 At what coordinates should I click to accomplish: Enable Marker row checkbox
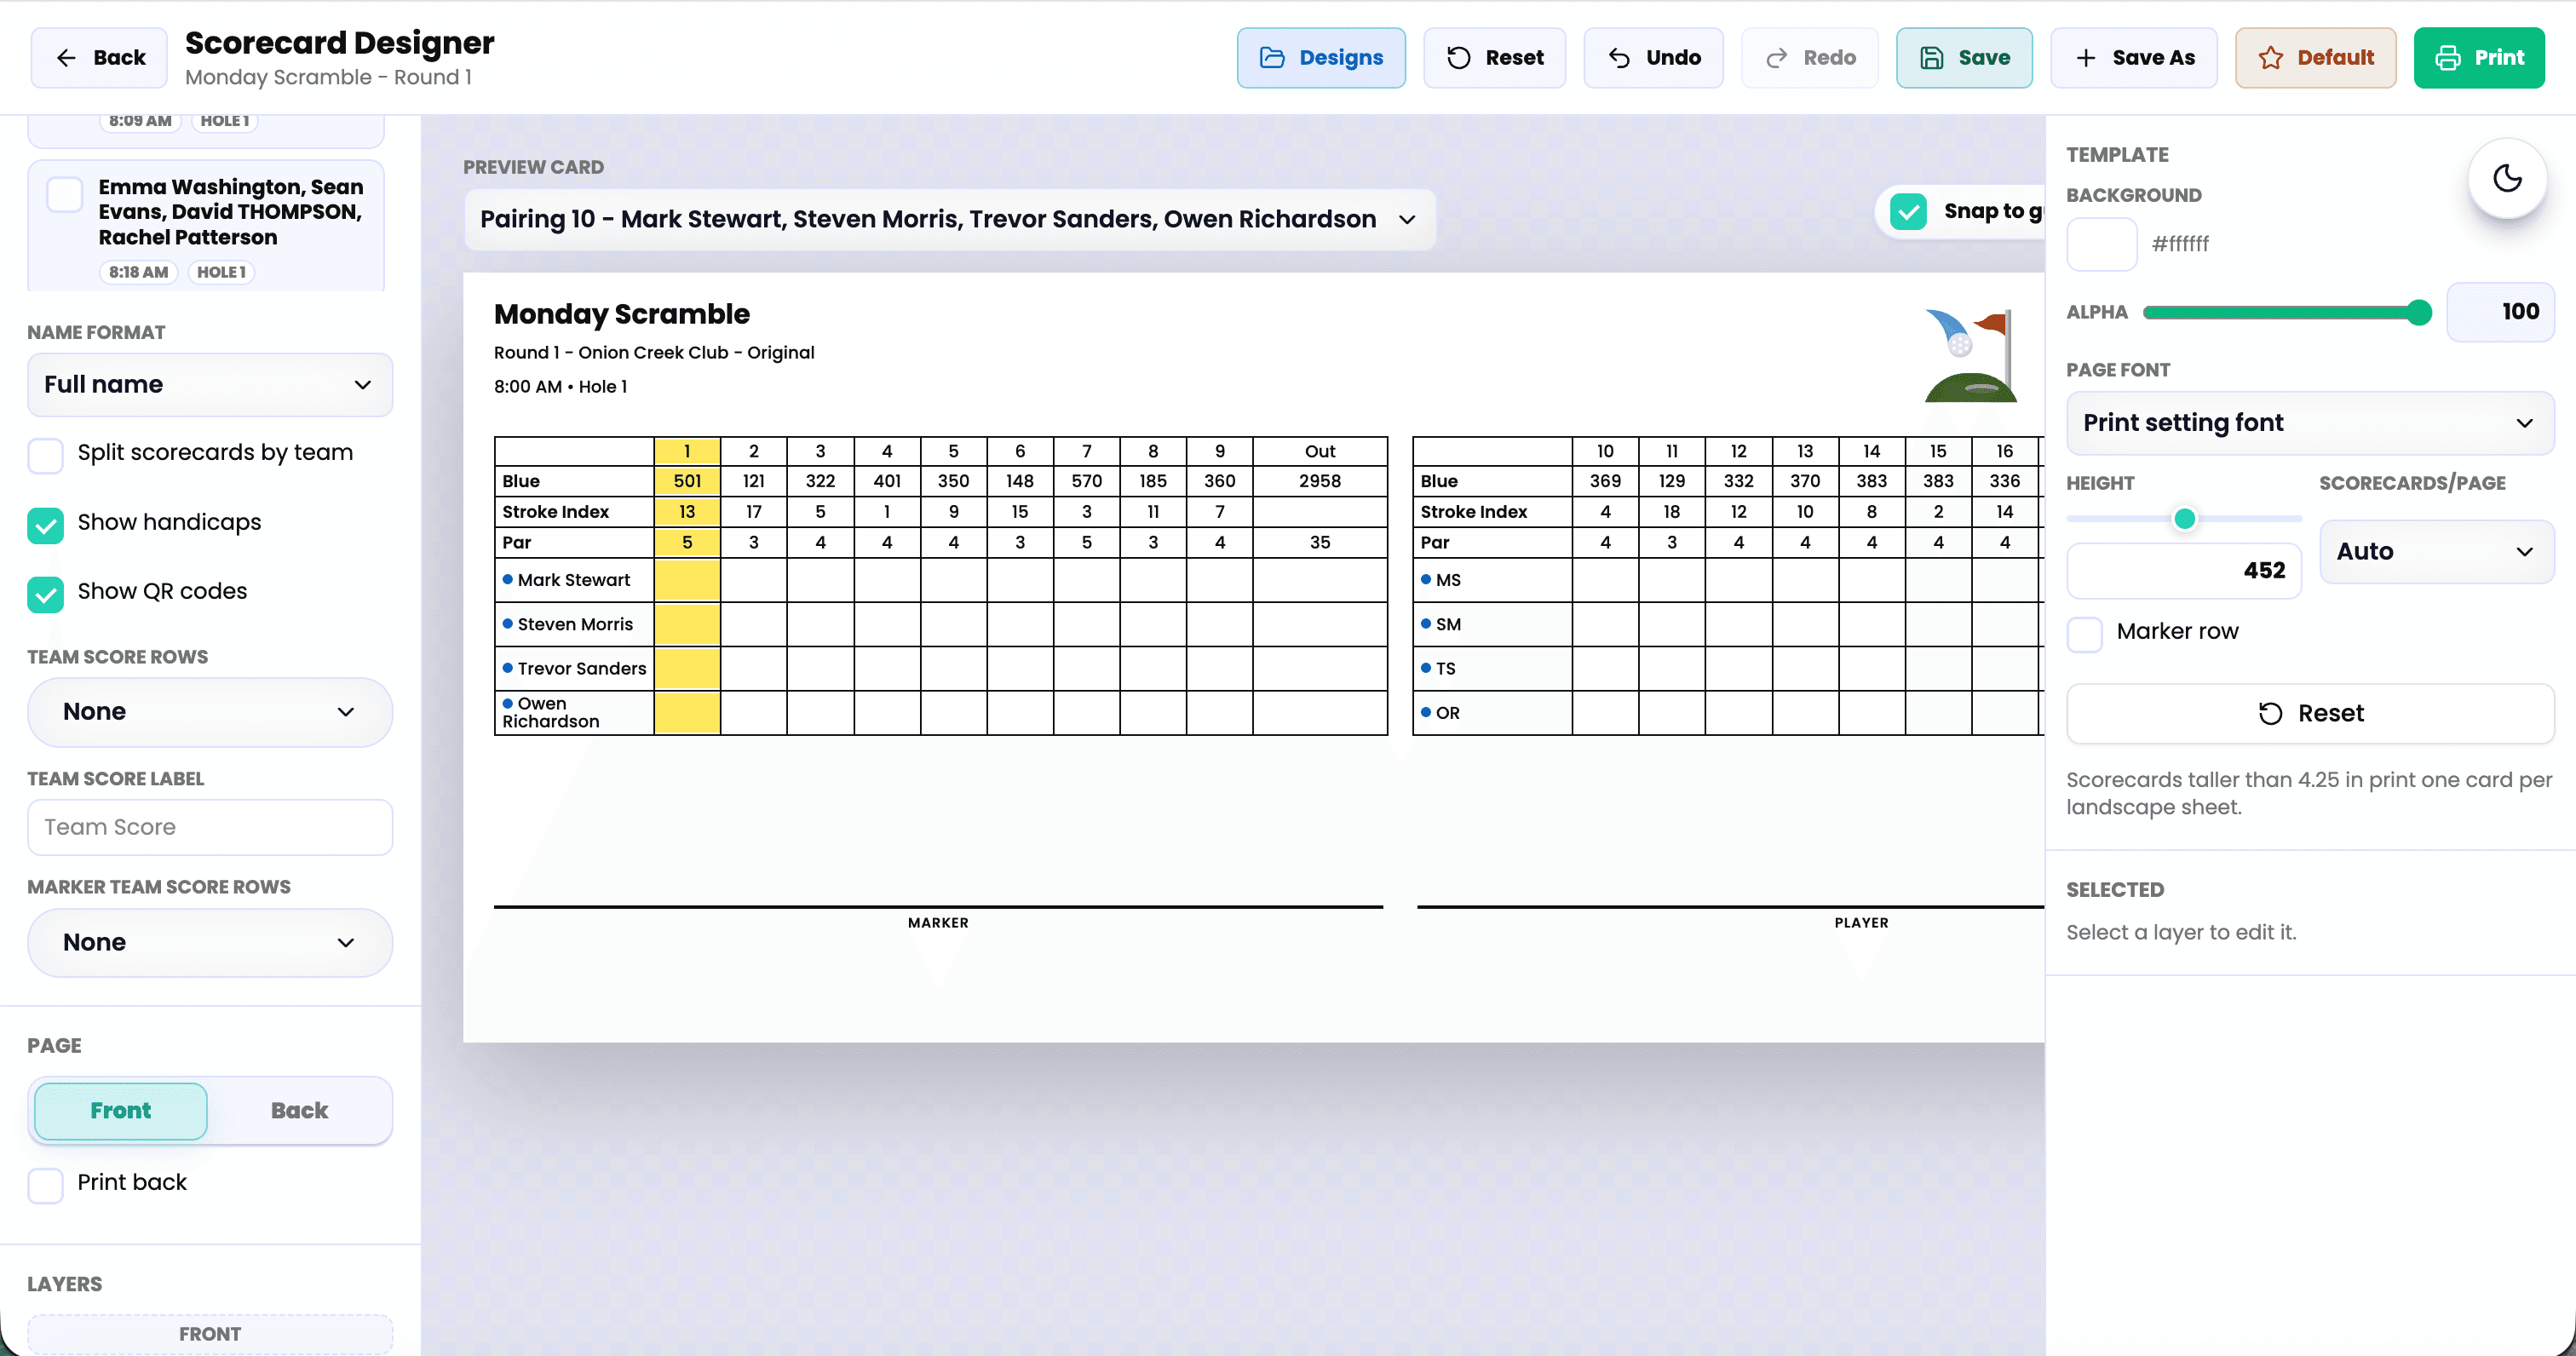click(x=2084, y=634)
